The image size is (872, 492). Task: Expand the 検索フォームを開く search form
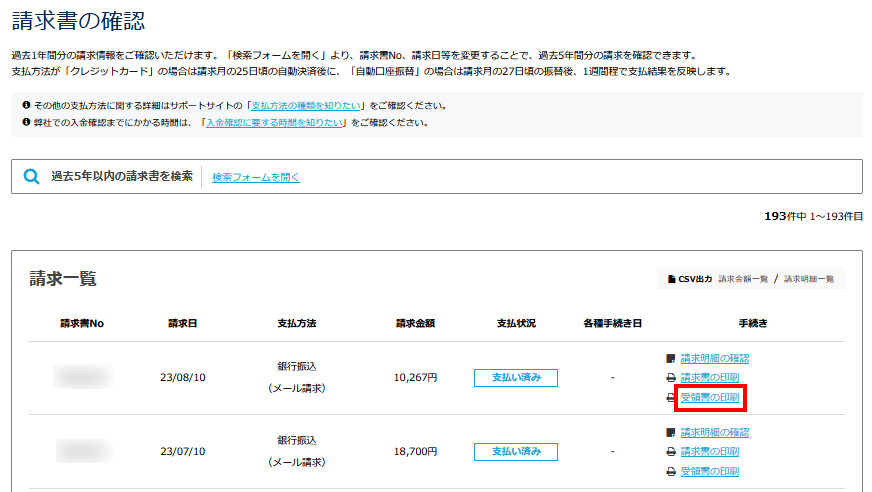tap(255, 177)
